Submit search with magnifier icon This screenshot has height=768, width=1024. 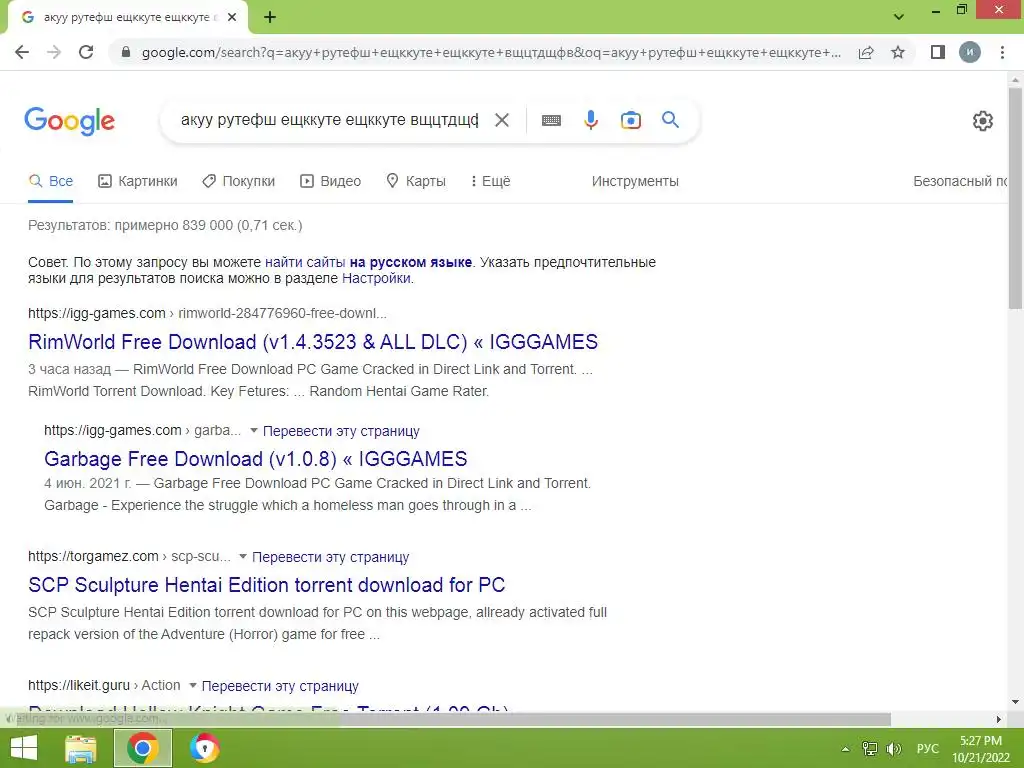pyautogui.click(x=670, y=120)
